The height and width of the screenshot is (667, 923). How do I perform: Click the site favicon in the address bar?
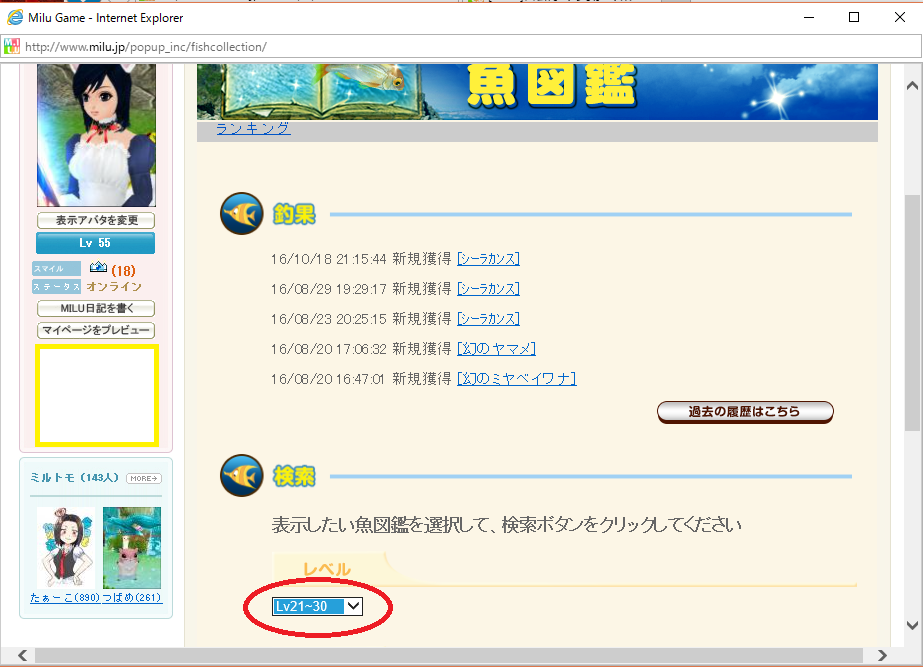pyautogui.click(x=12, y=46)
